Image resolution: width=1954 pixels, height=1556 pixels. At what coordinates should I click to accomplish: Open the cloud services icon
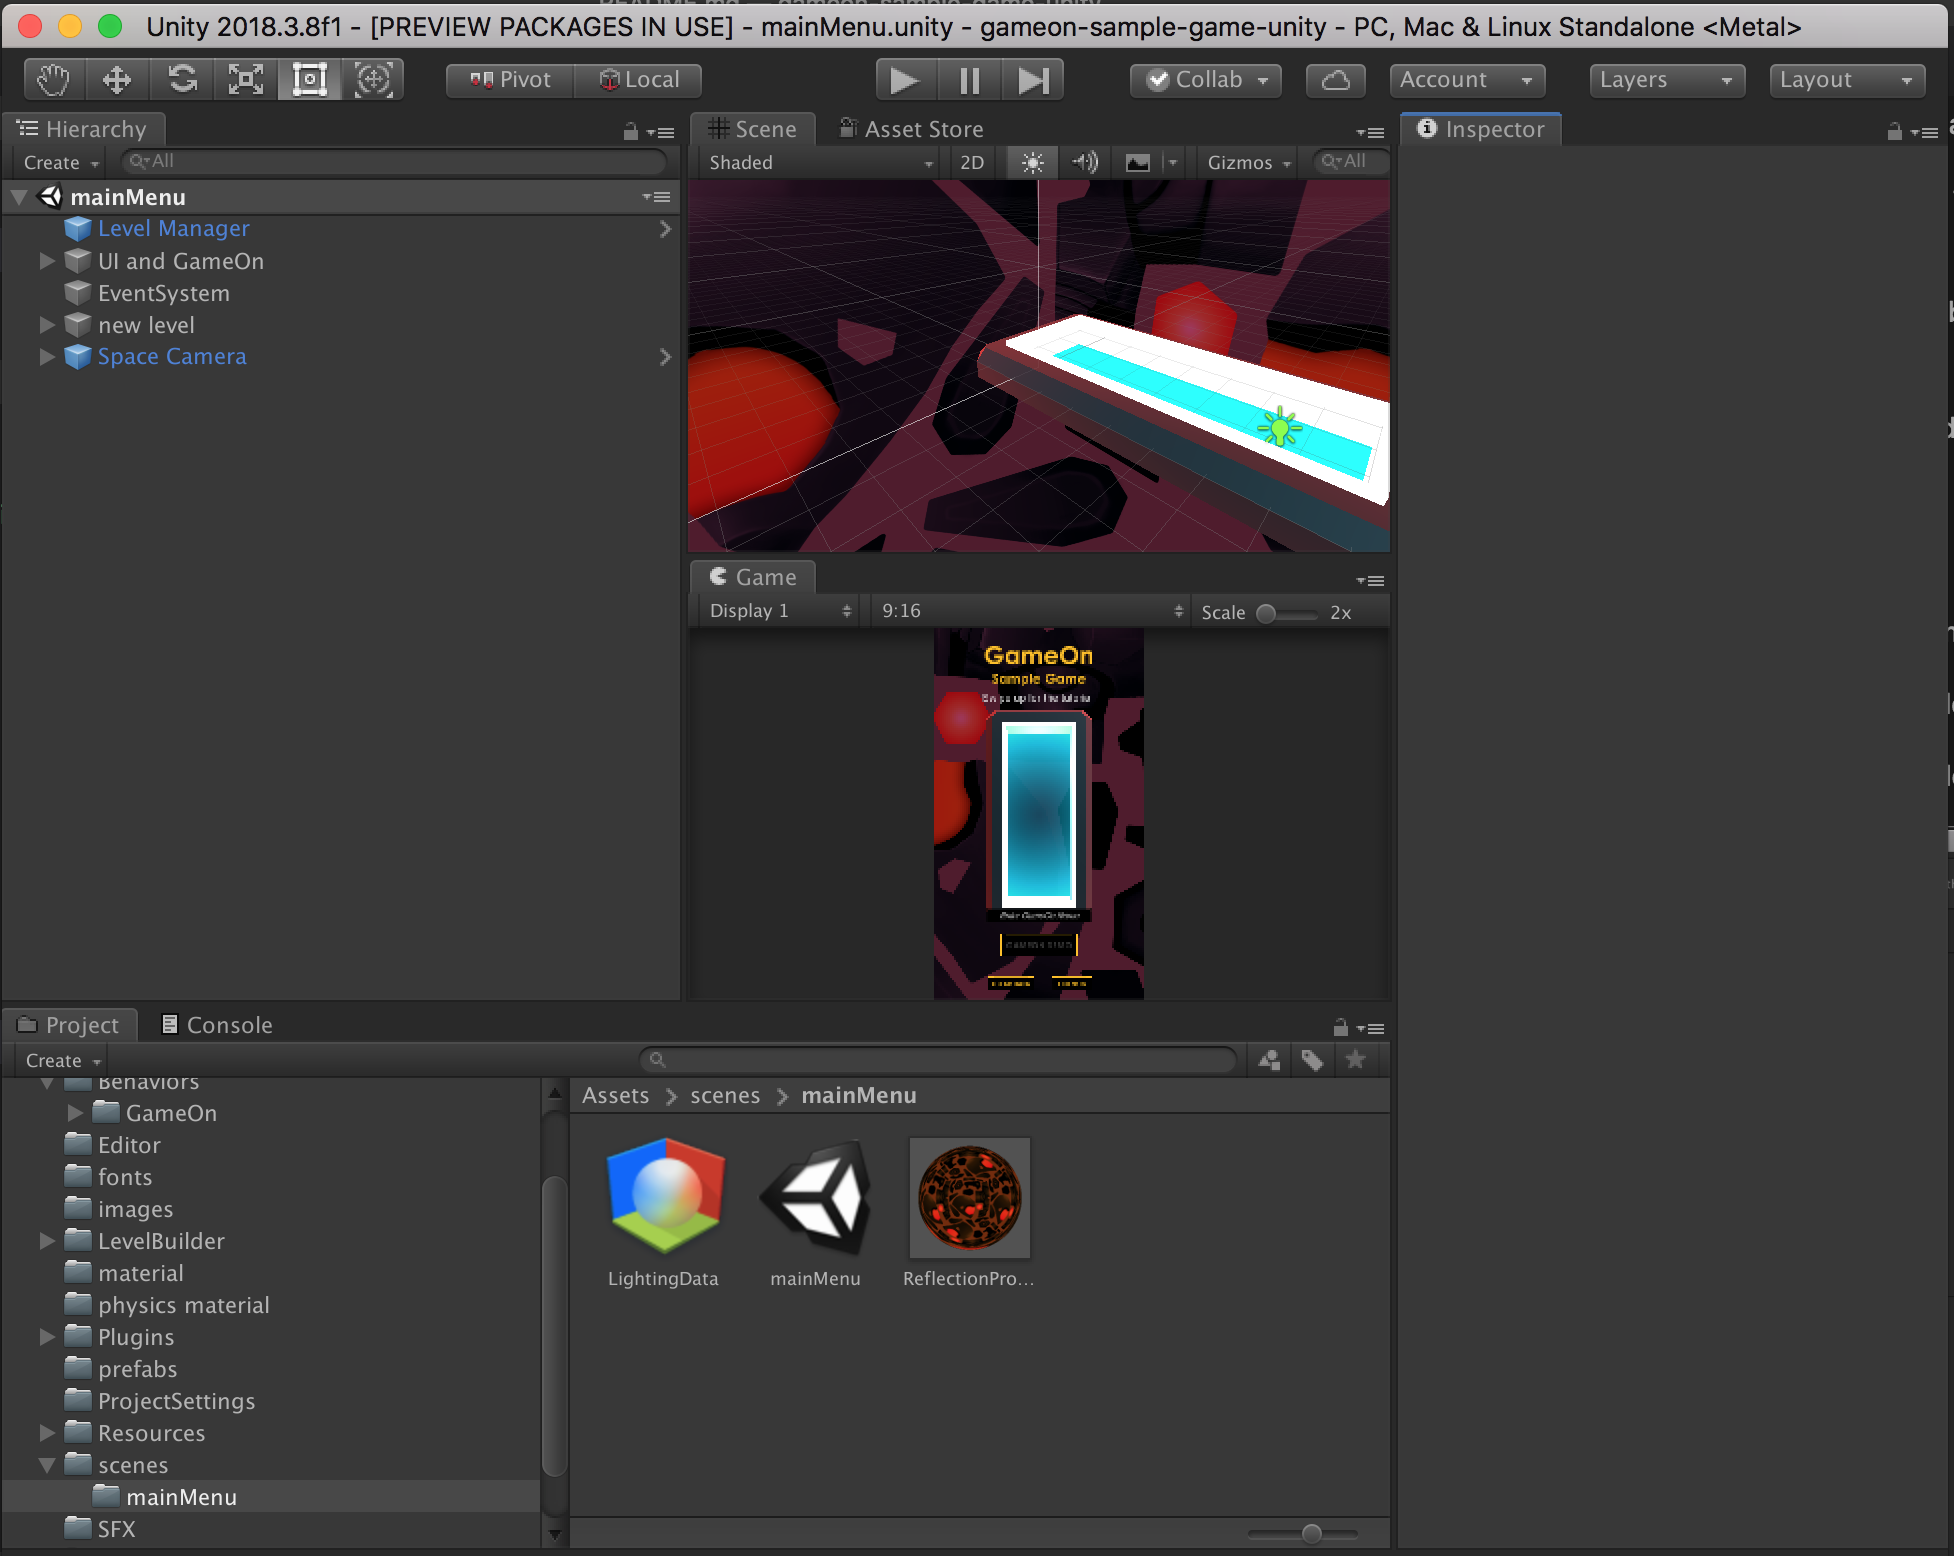point(1335,80)
